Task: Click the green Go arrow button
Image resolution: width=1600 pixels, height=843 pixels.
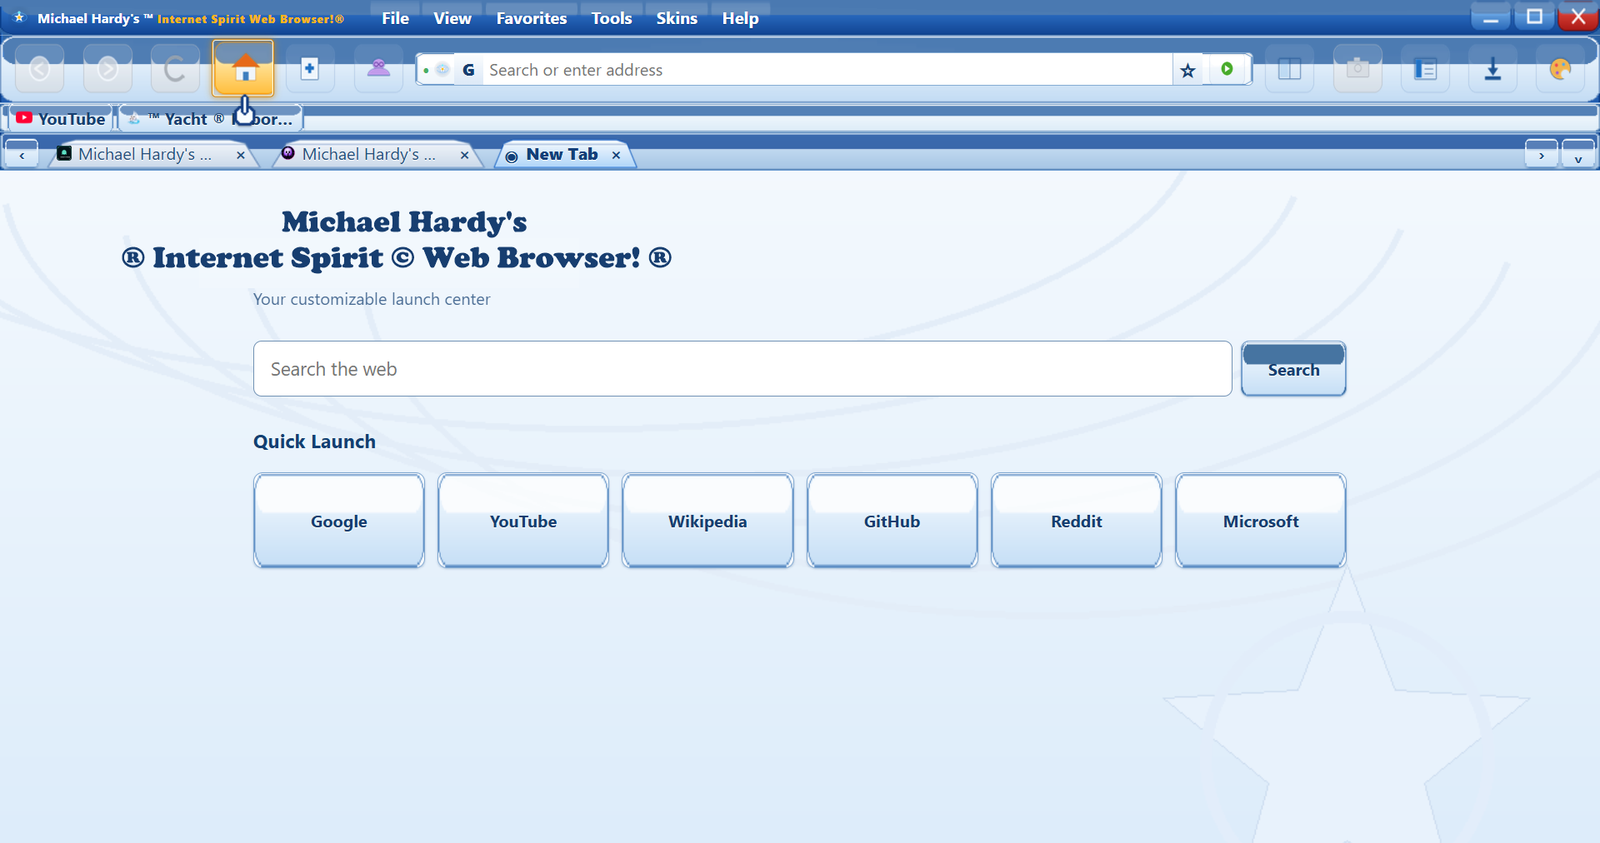Action: (1227, 69)
